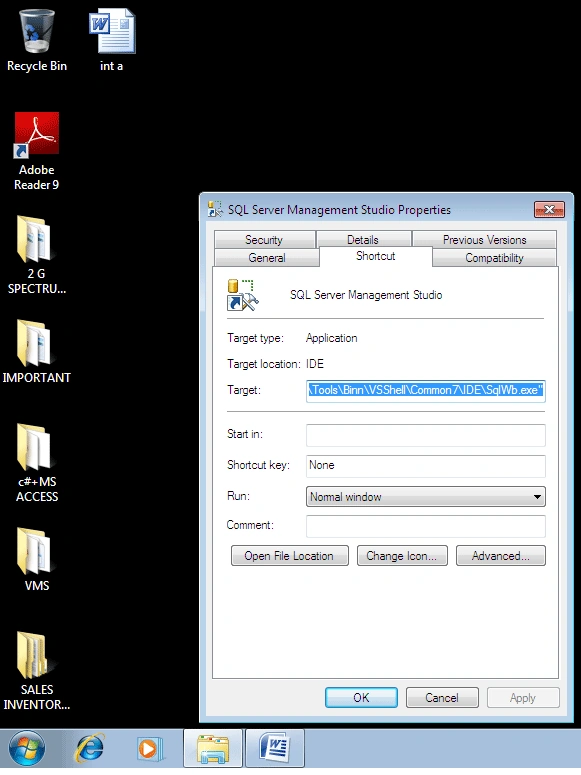Select the Shortcut tab
Viewport: 581px width, 775px height.
point(376,256)
